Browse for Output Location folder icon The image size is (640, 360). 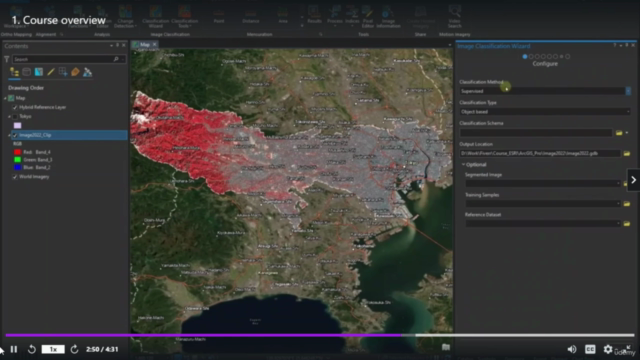click(x=627, y=153)
